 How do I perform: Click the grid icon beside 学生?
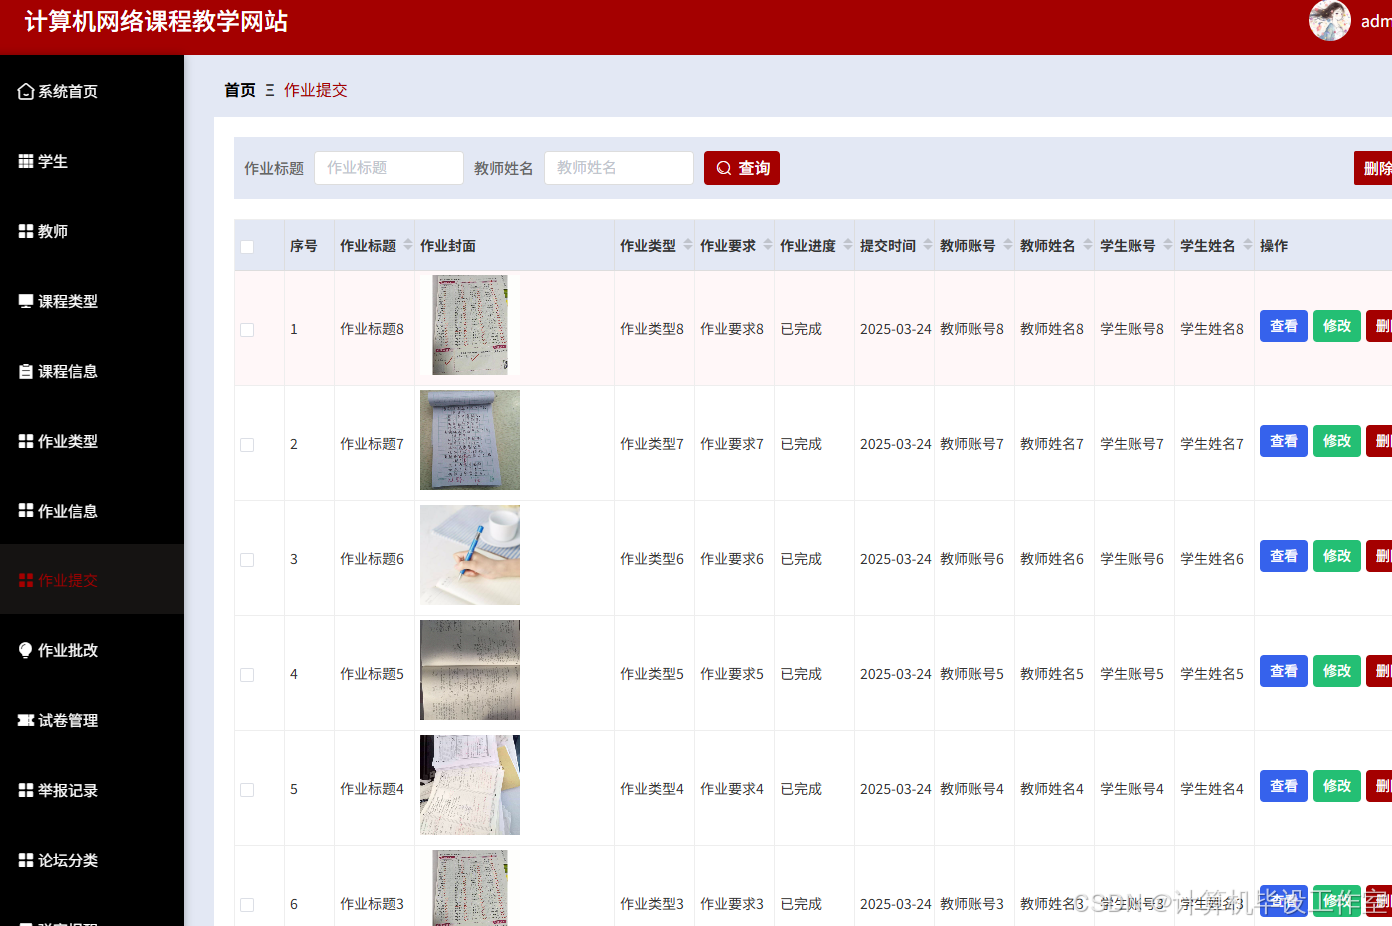pyautogui.click(x=26, y=161)
